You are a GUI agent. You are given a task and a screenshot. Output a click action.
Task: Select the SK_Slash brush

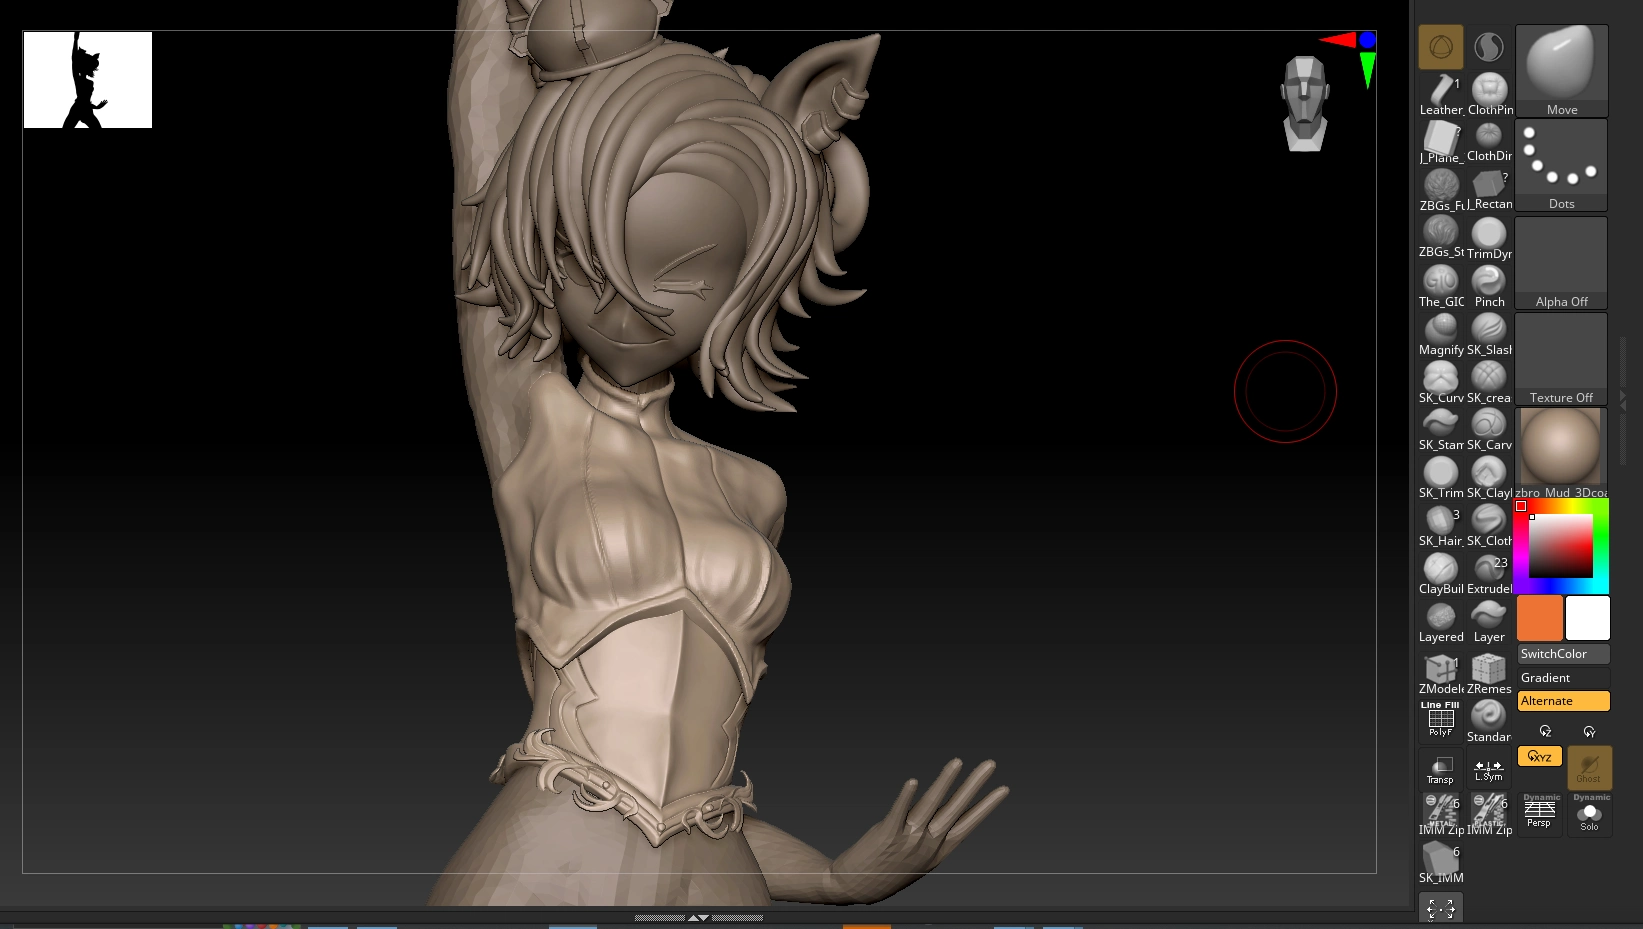click(1489, 335)
